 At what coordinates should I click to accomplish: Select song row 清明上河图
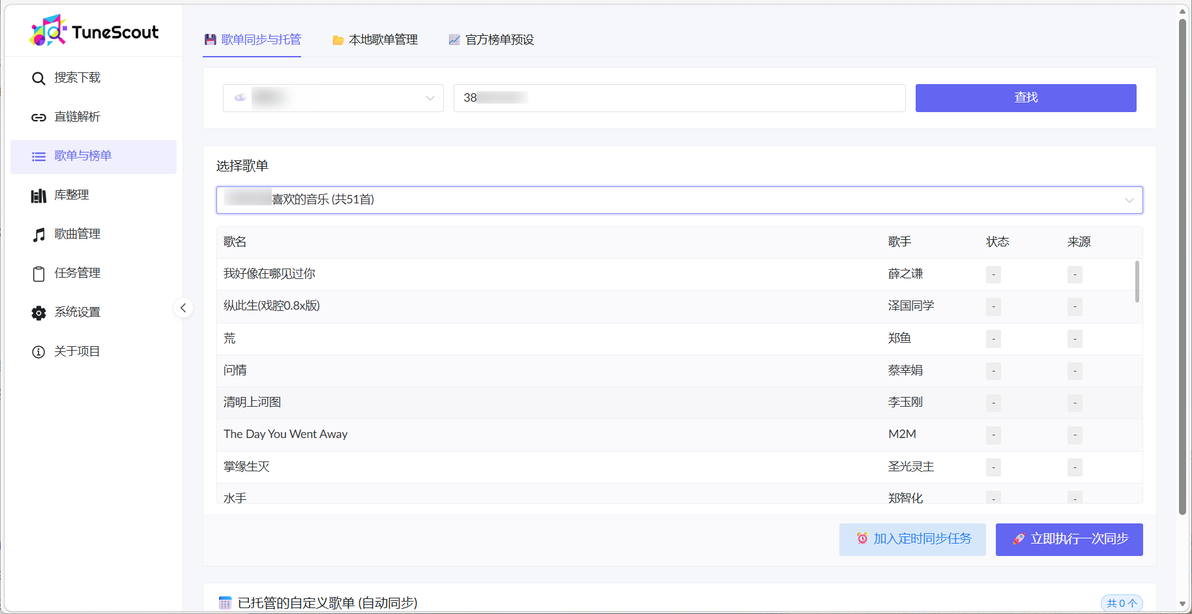point(679,403)
